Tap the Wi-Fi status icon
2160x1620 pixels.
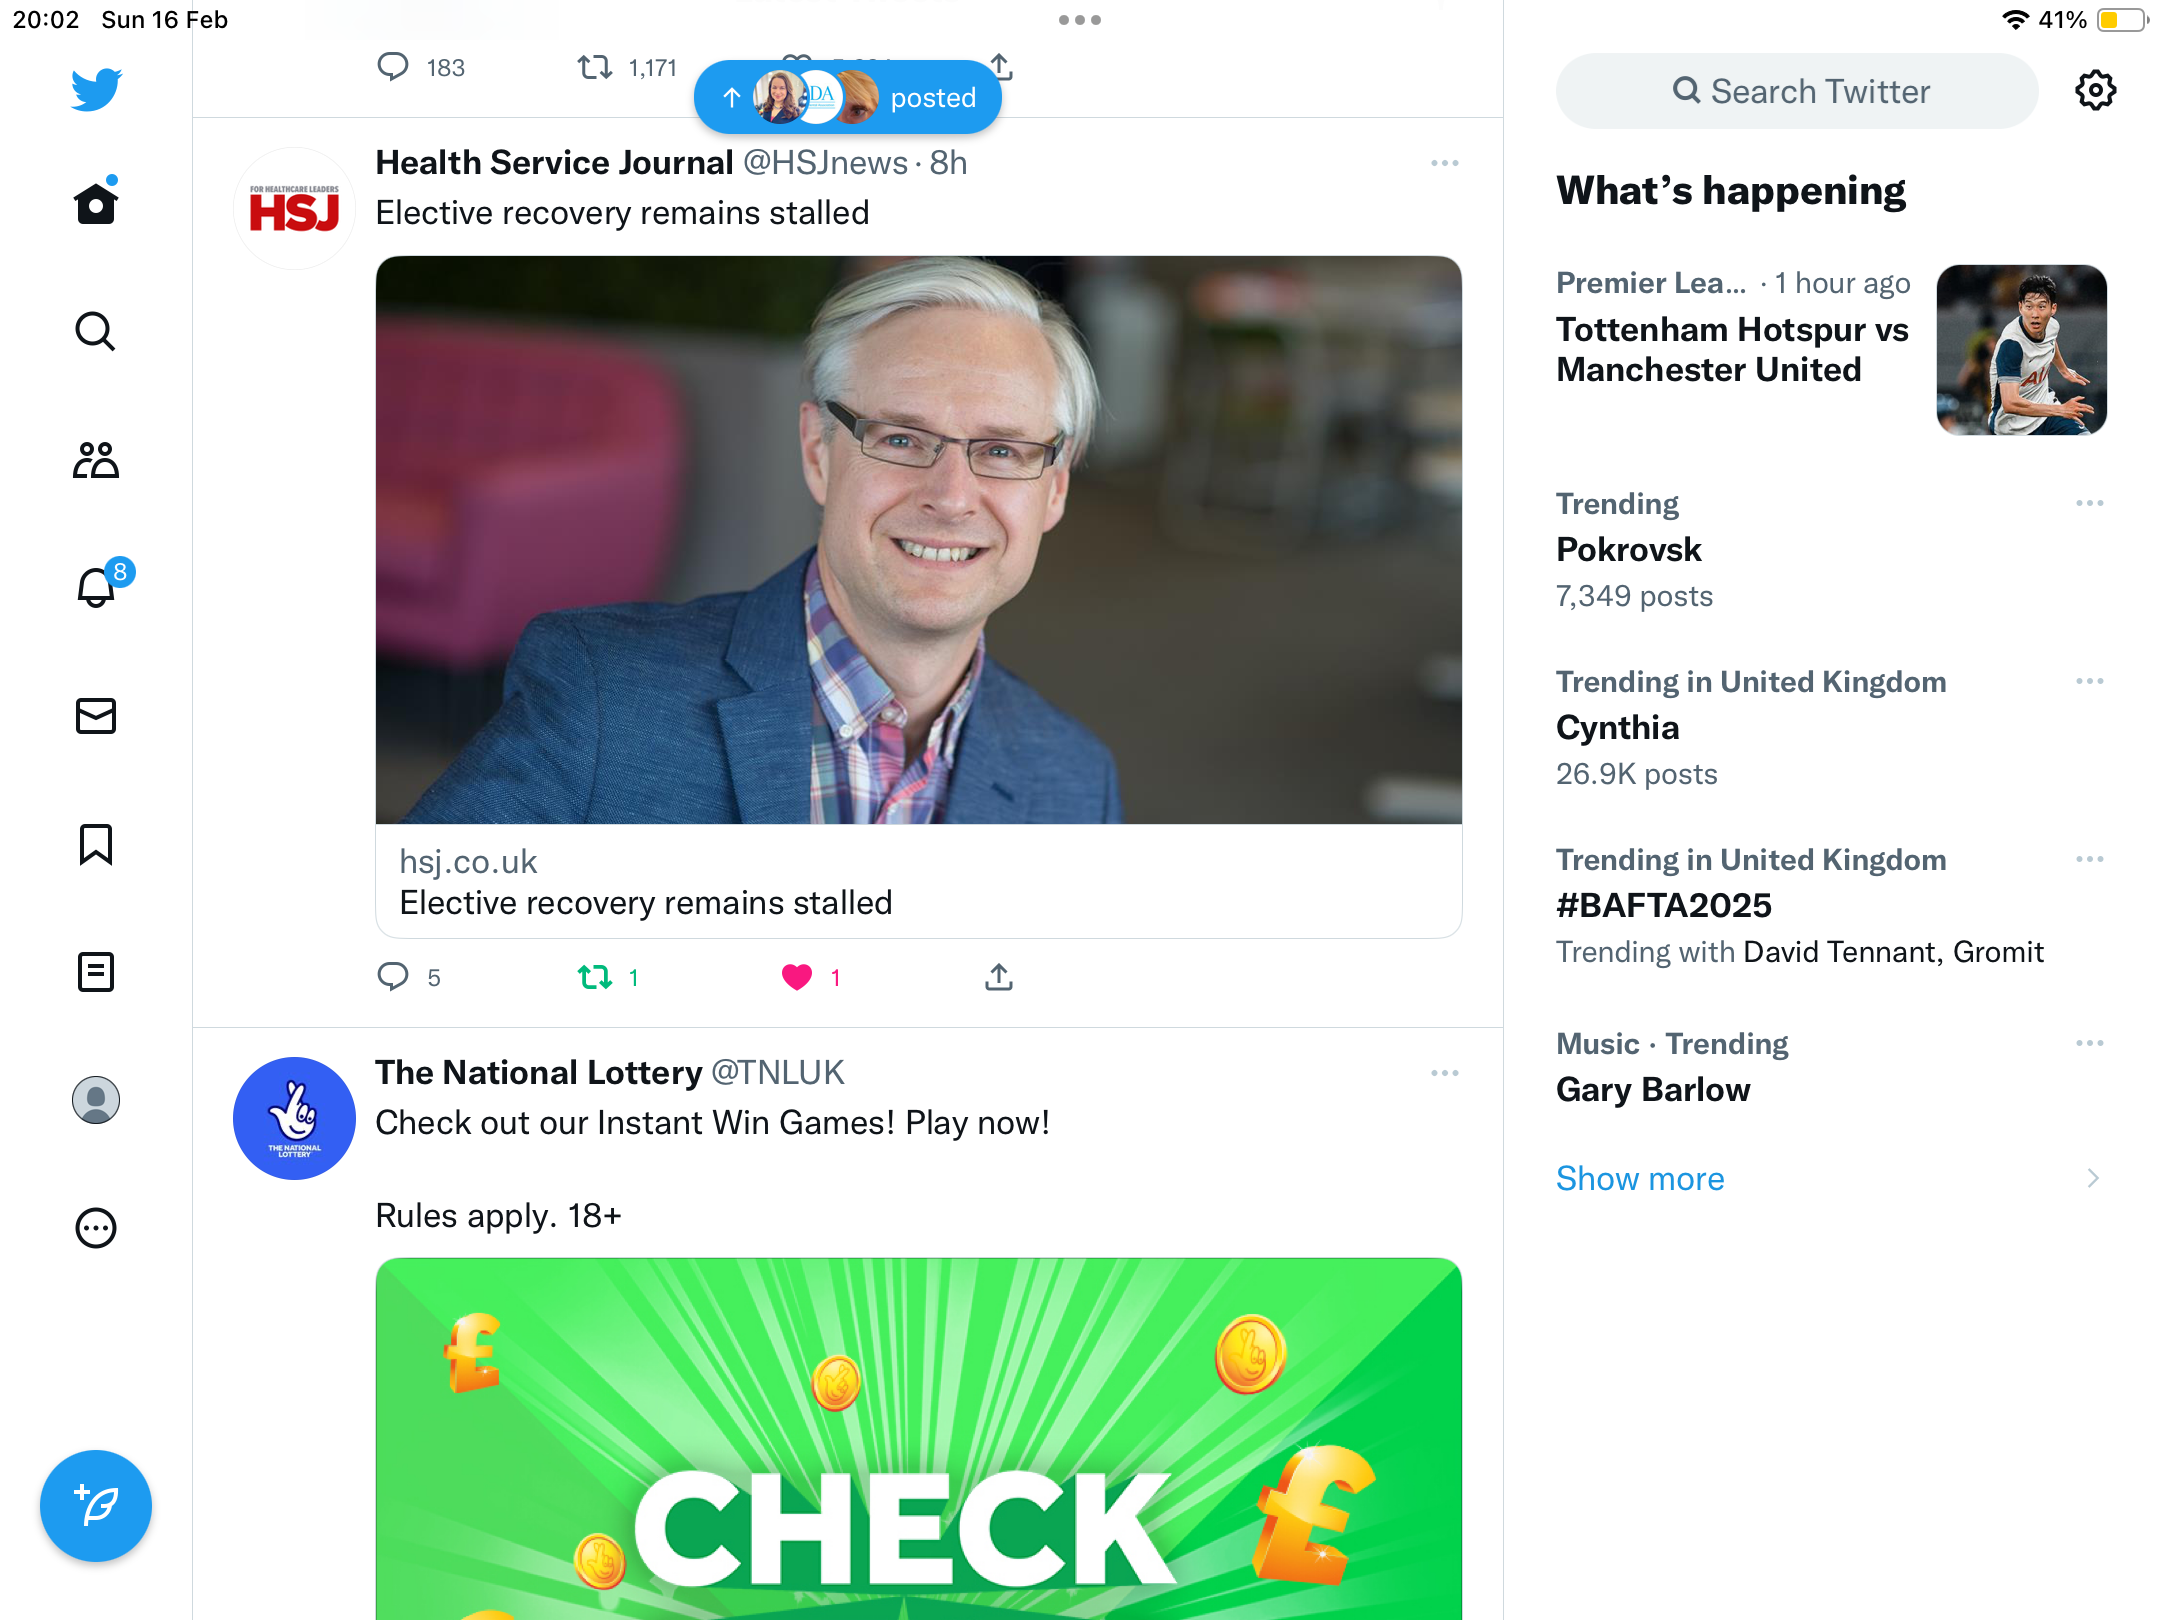2014,20
